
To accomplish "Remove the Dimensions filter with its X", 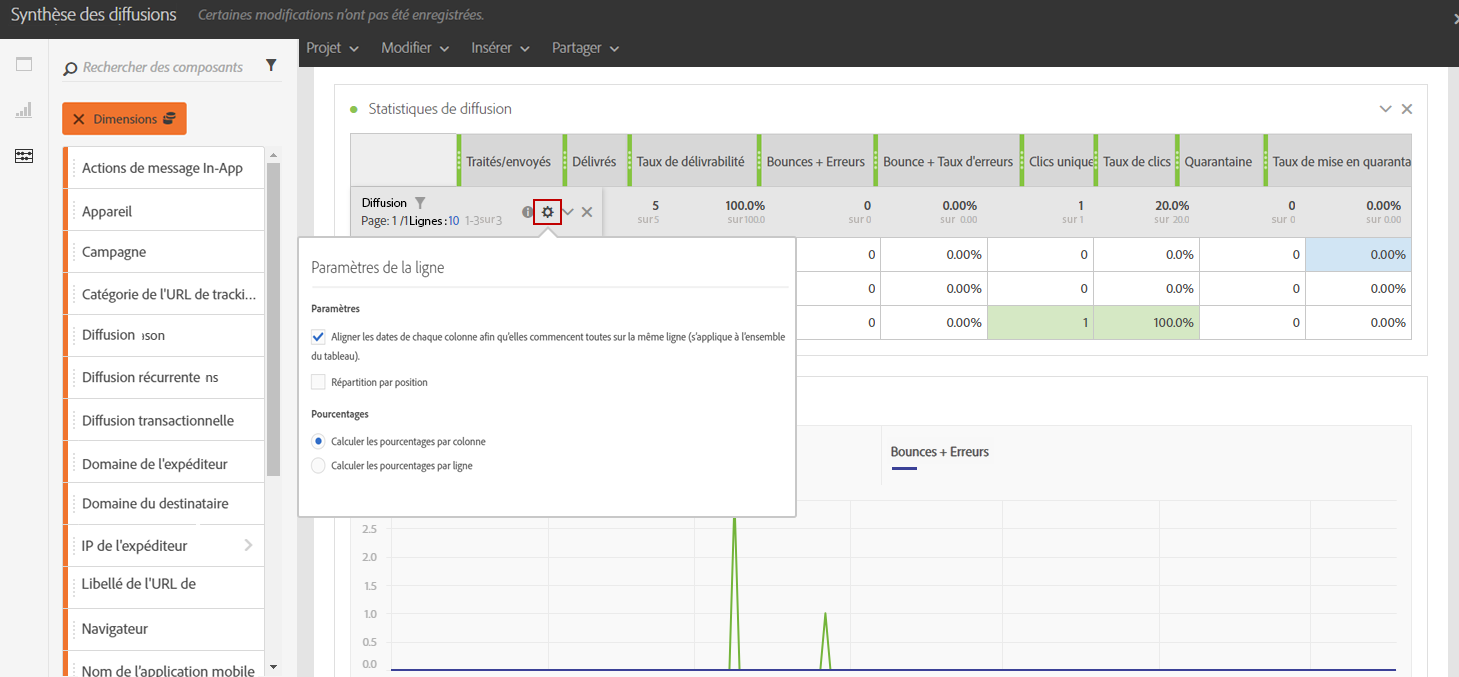I will tap(79, 119).
